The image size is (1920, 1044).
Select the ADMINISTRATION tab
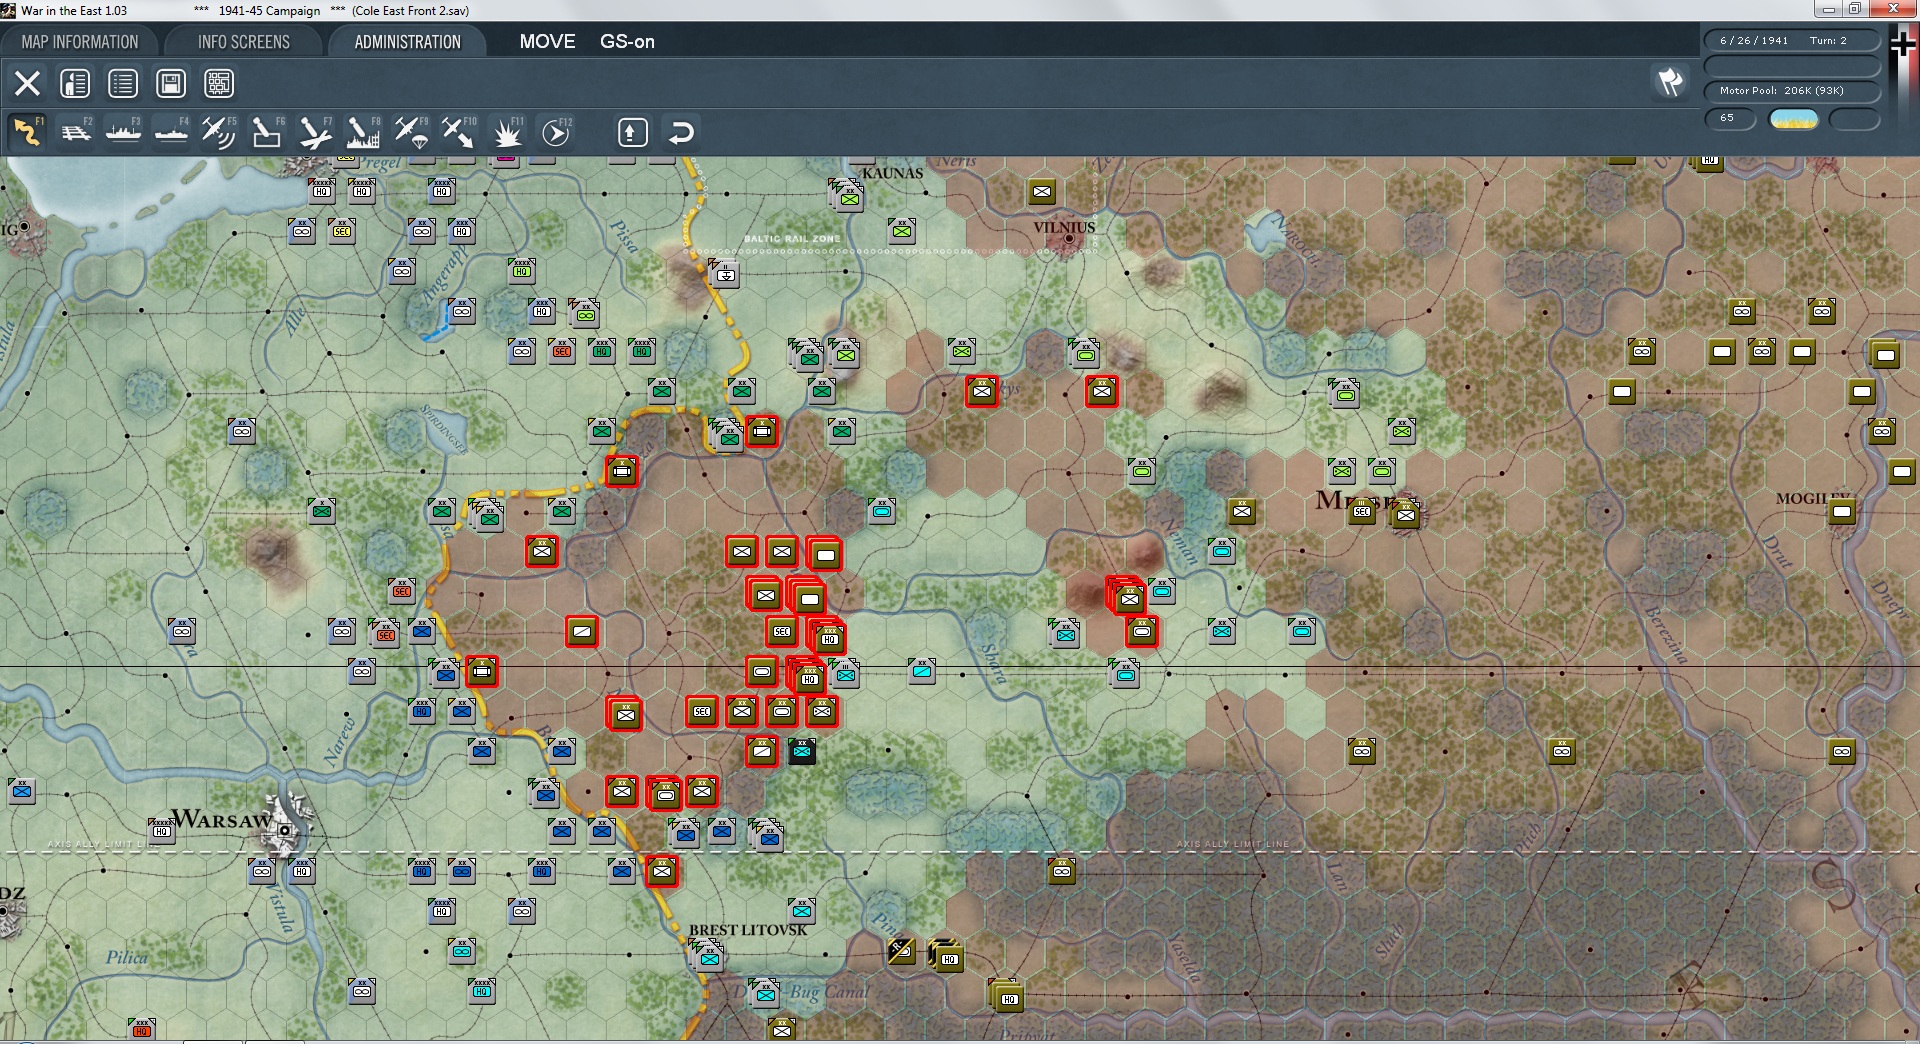click(408, 42)
